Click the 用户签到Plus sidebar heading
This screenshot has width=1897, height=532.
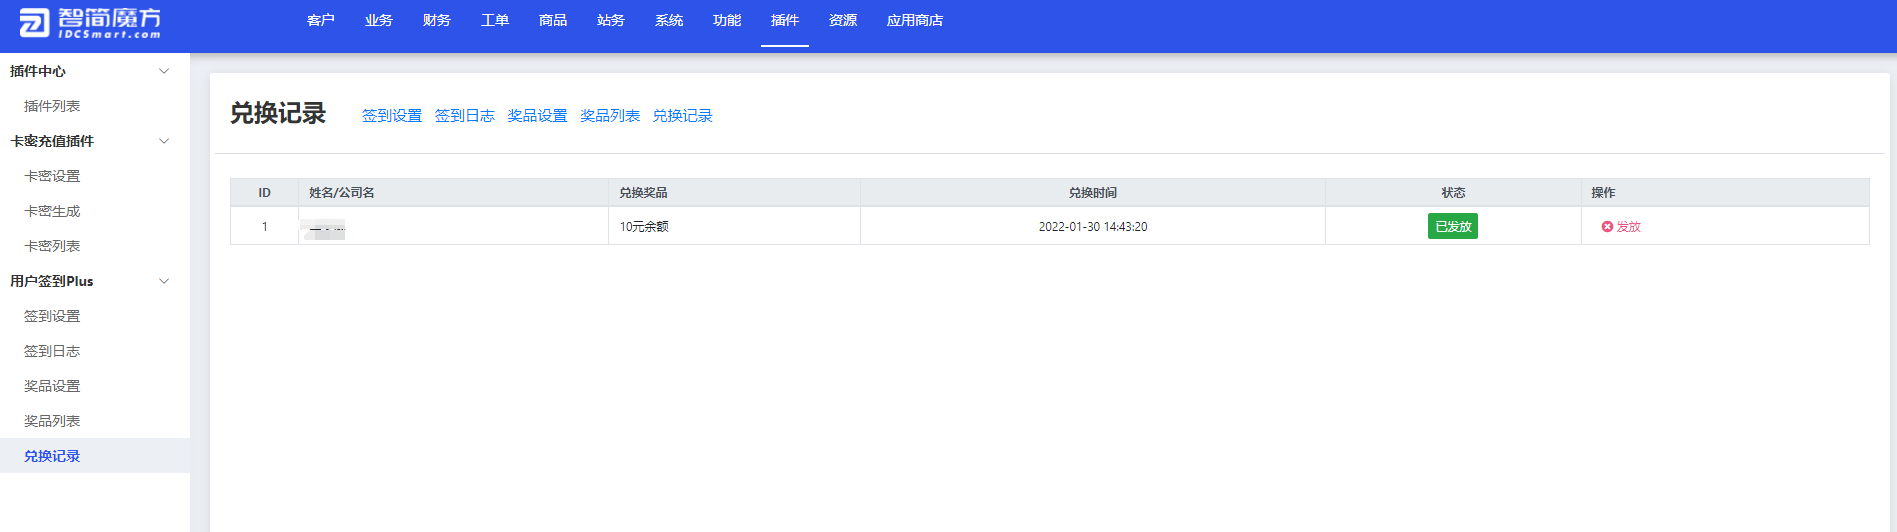tap(52, 281)
